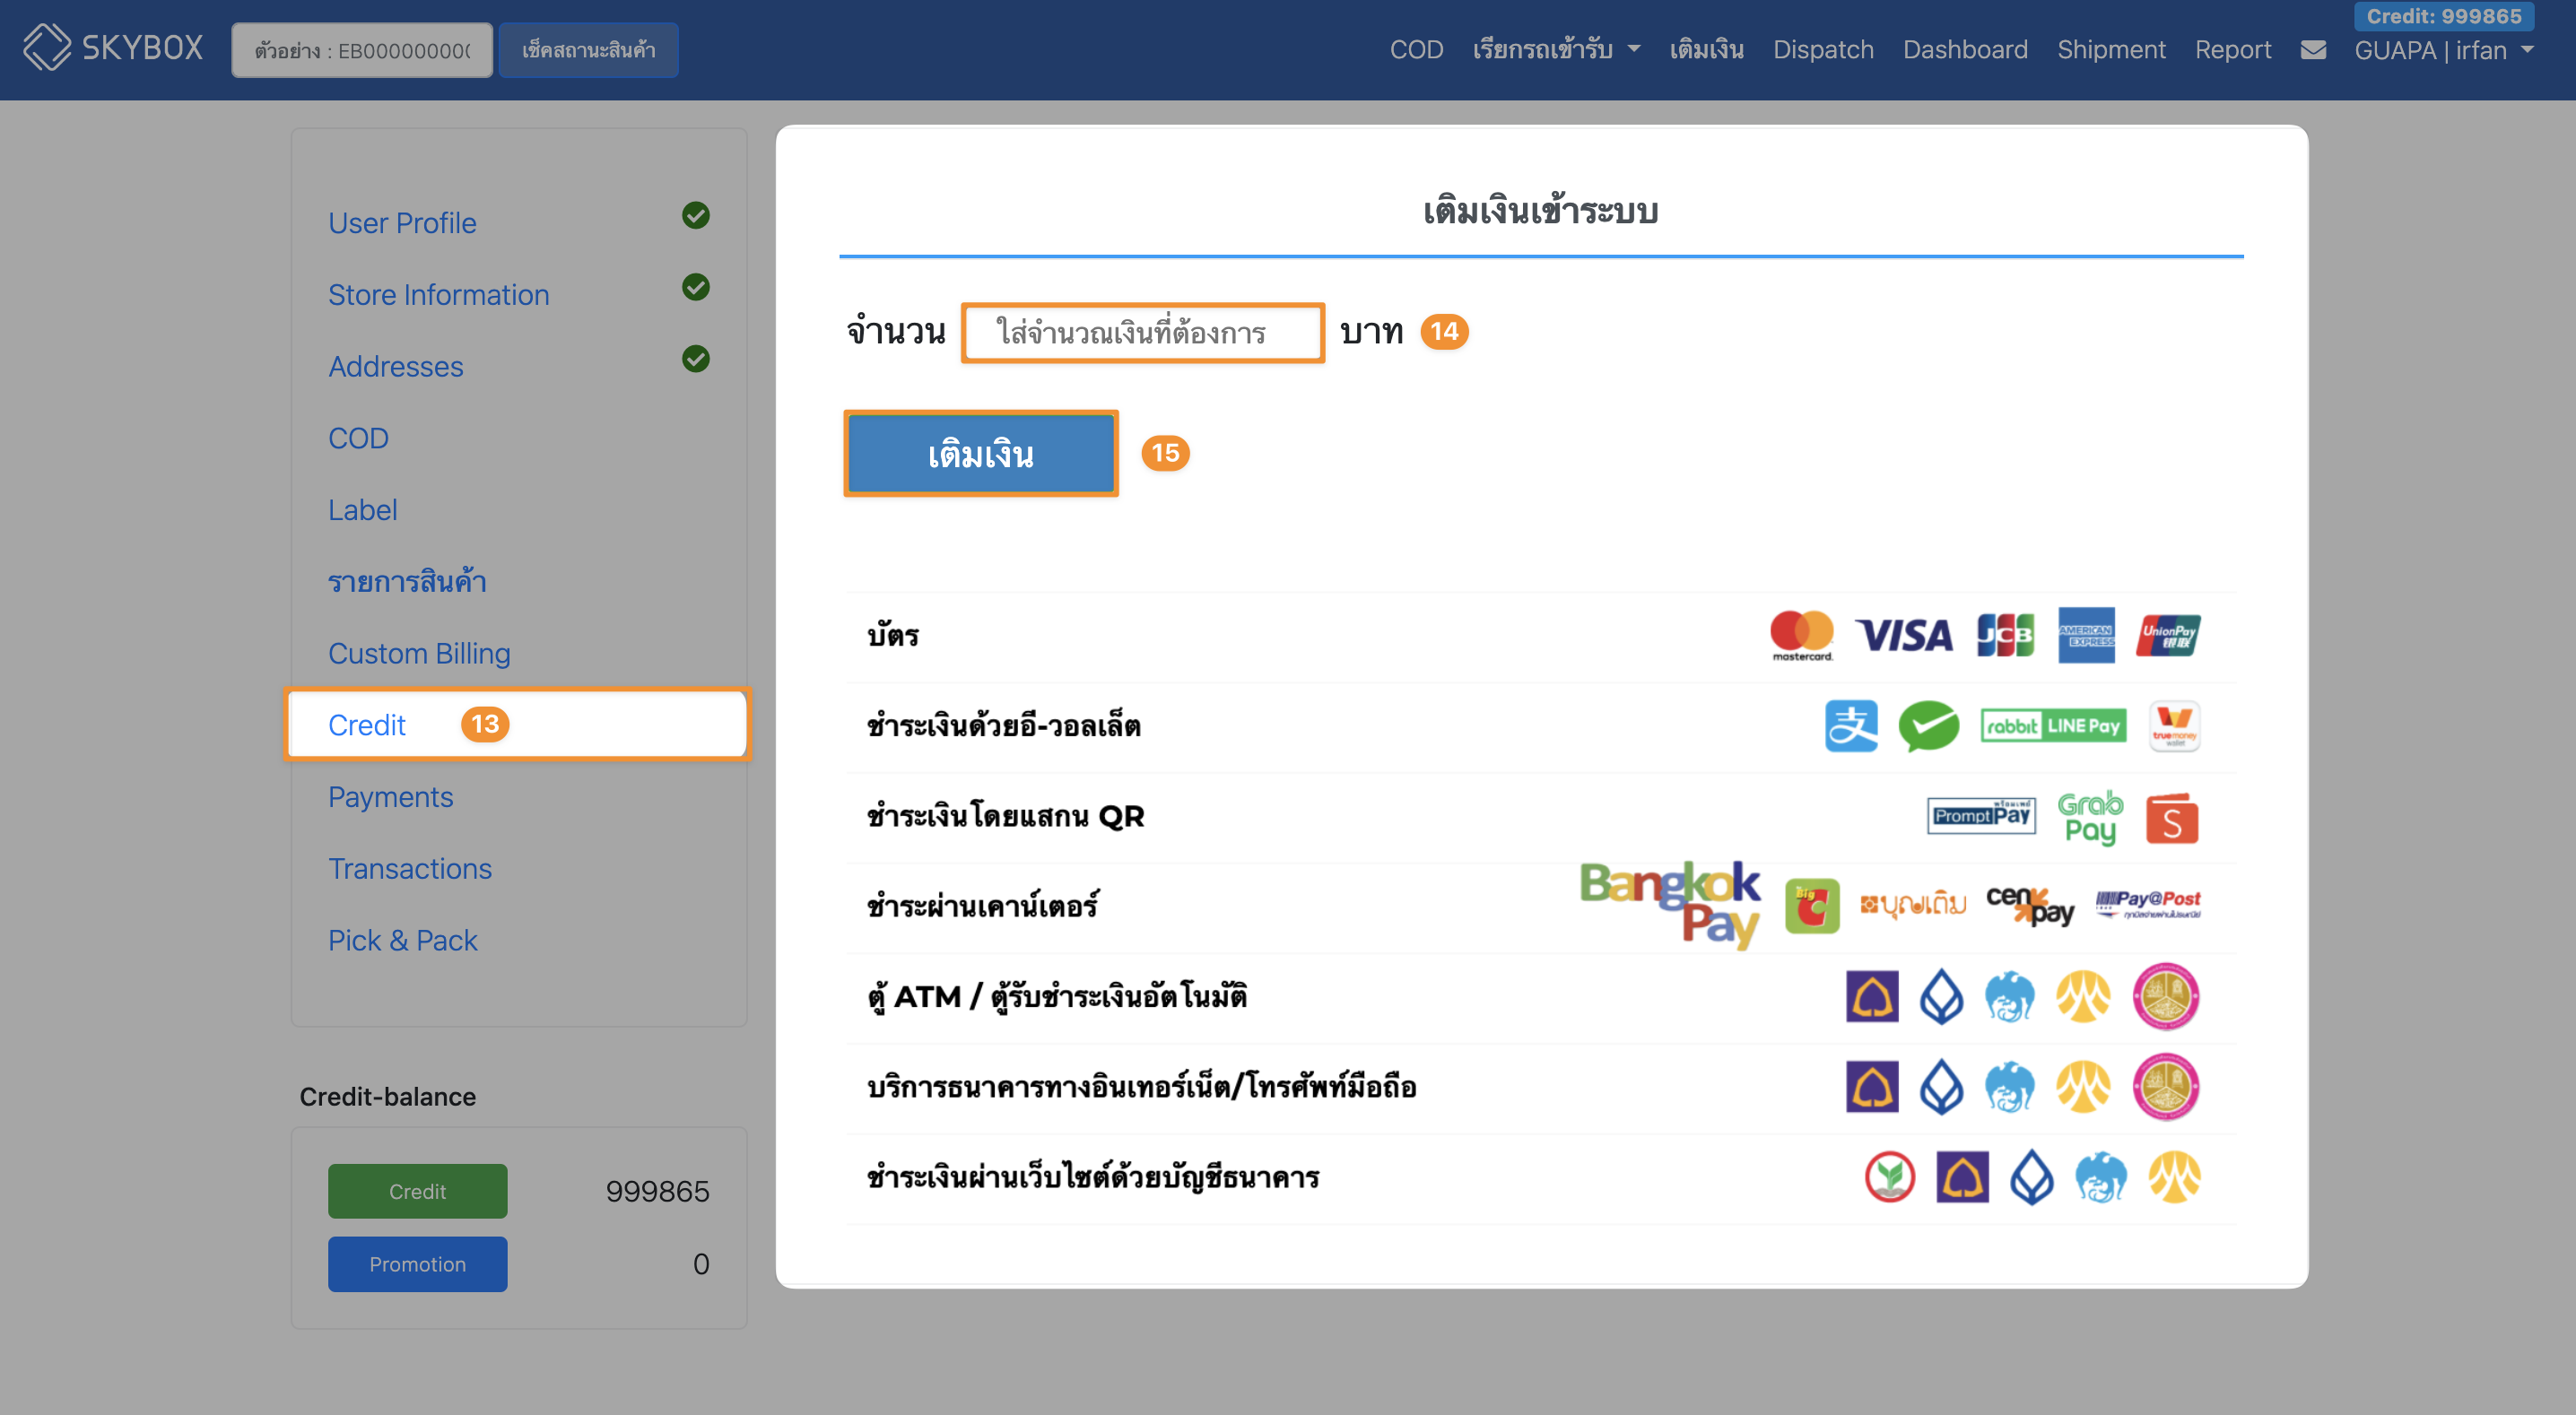The image size is (2576, 1415).
Task: Select Credit in the sidebar
Action: 517,724
